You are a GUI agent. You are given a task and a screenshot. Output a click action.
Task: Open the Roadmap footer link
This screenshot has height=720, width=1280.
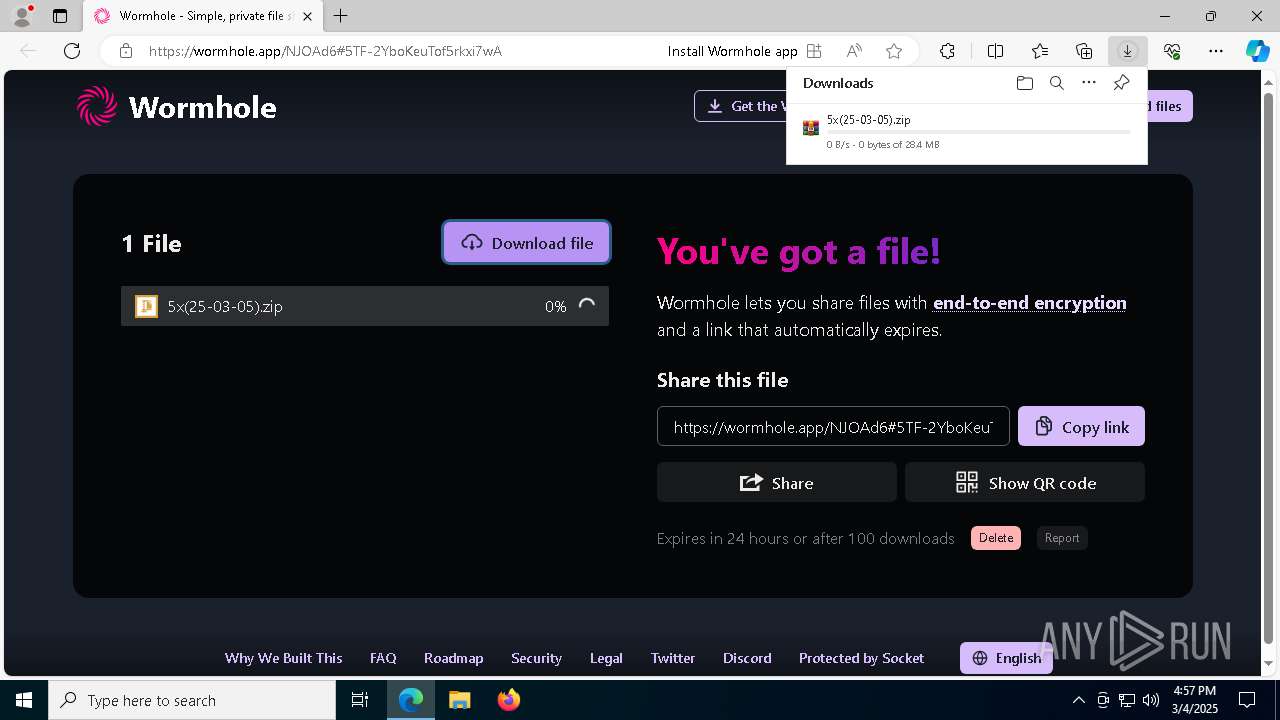point(453,658)
